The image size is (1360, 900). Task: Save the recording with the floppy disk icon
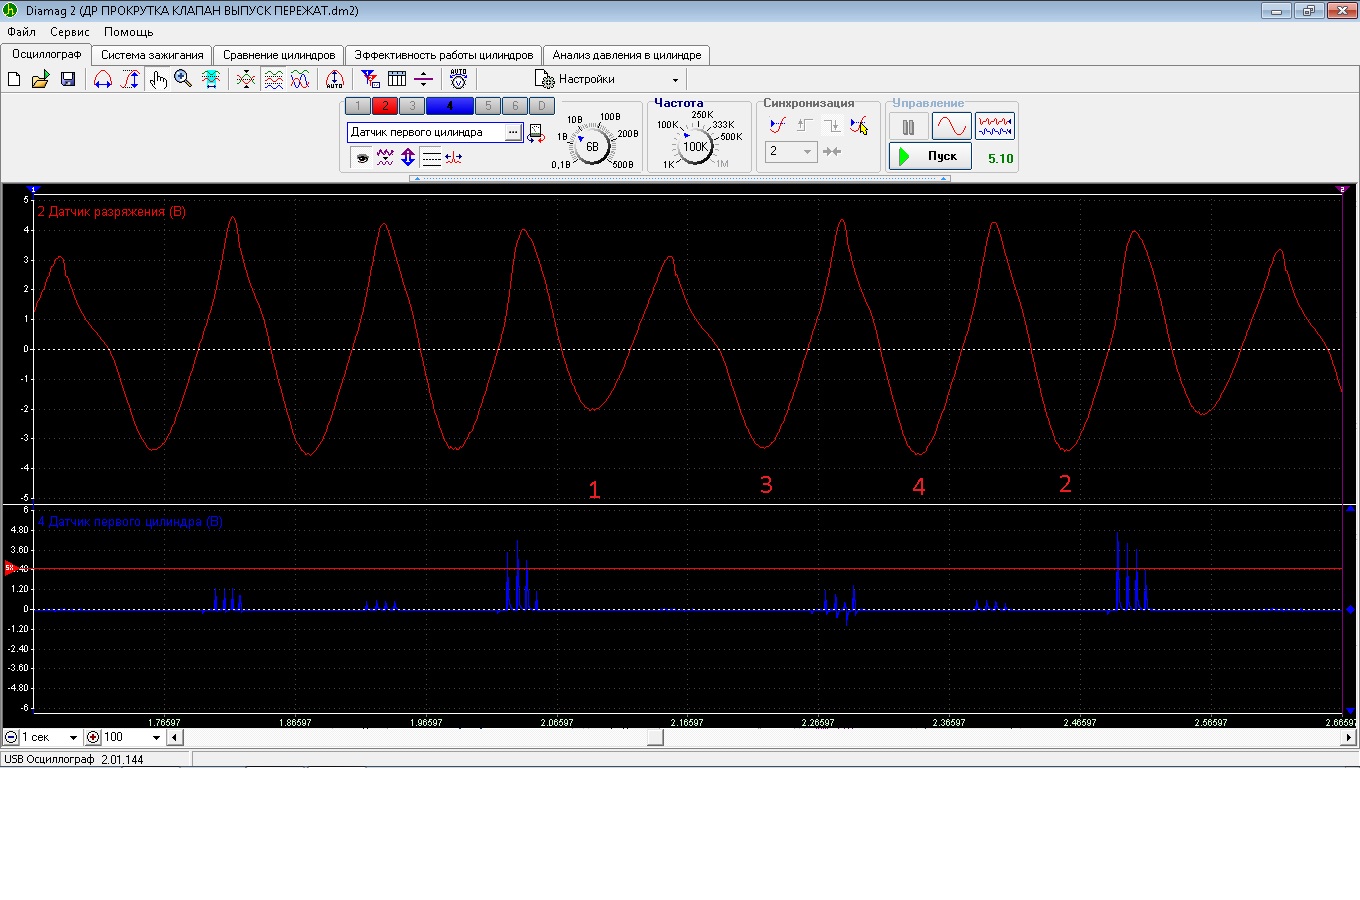tap(68, 79)
